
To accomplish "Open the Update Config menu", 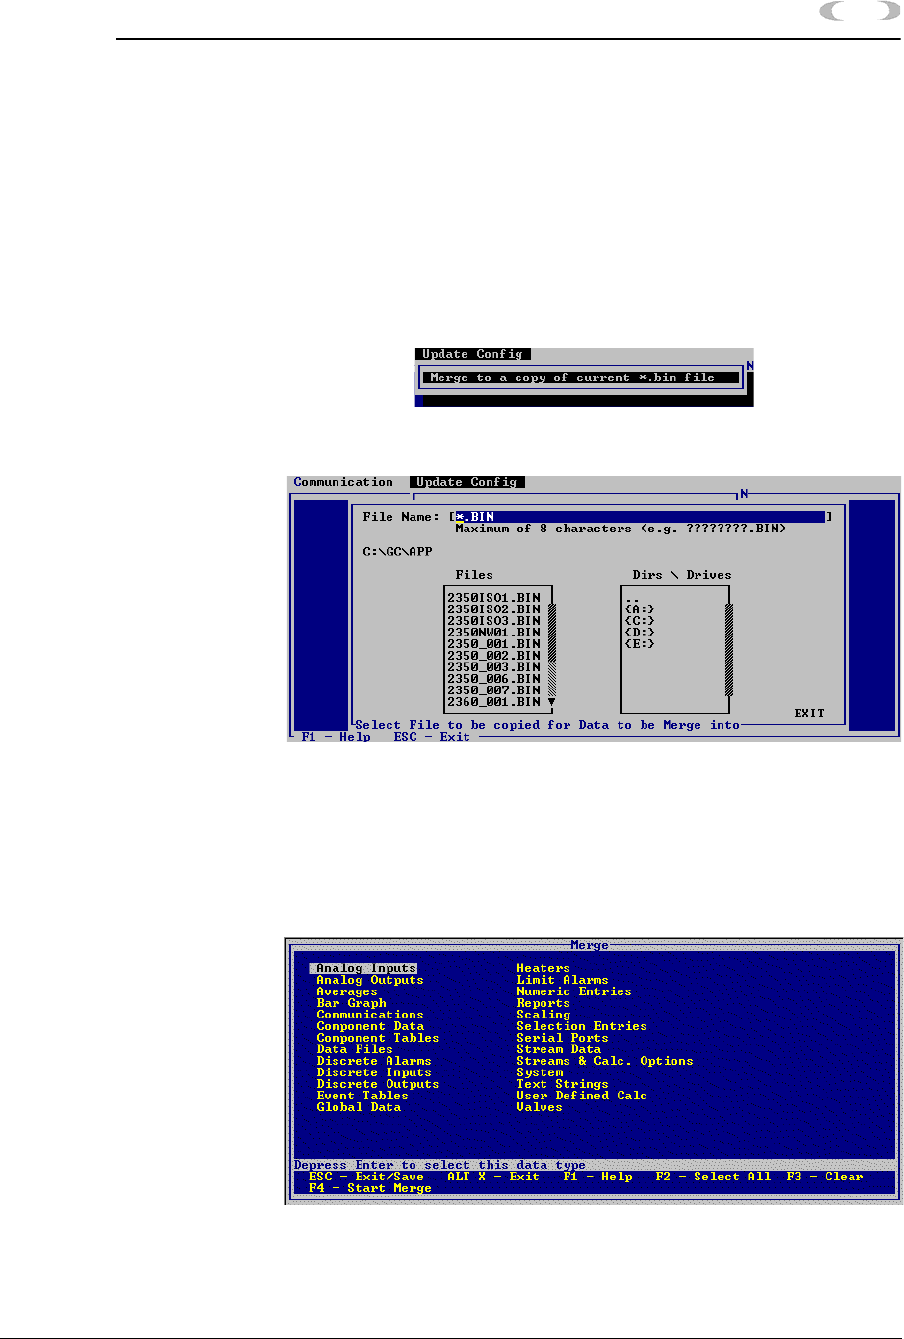I will coord(467,482).
